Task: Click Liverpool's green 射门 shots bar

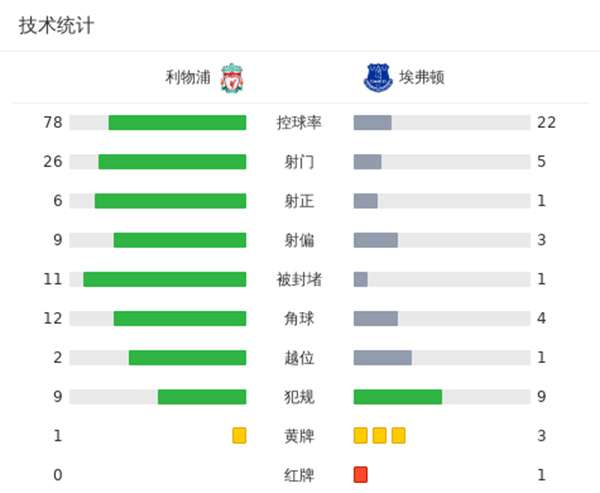Action: click(172, 162)
